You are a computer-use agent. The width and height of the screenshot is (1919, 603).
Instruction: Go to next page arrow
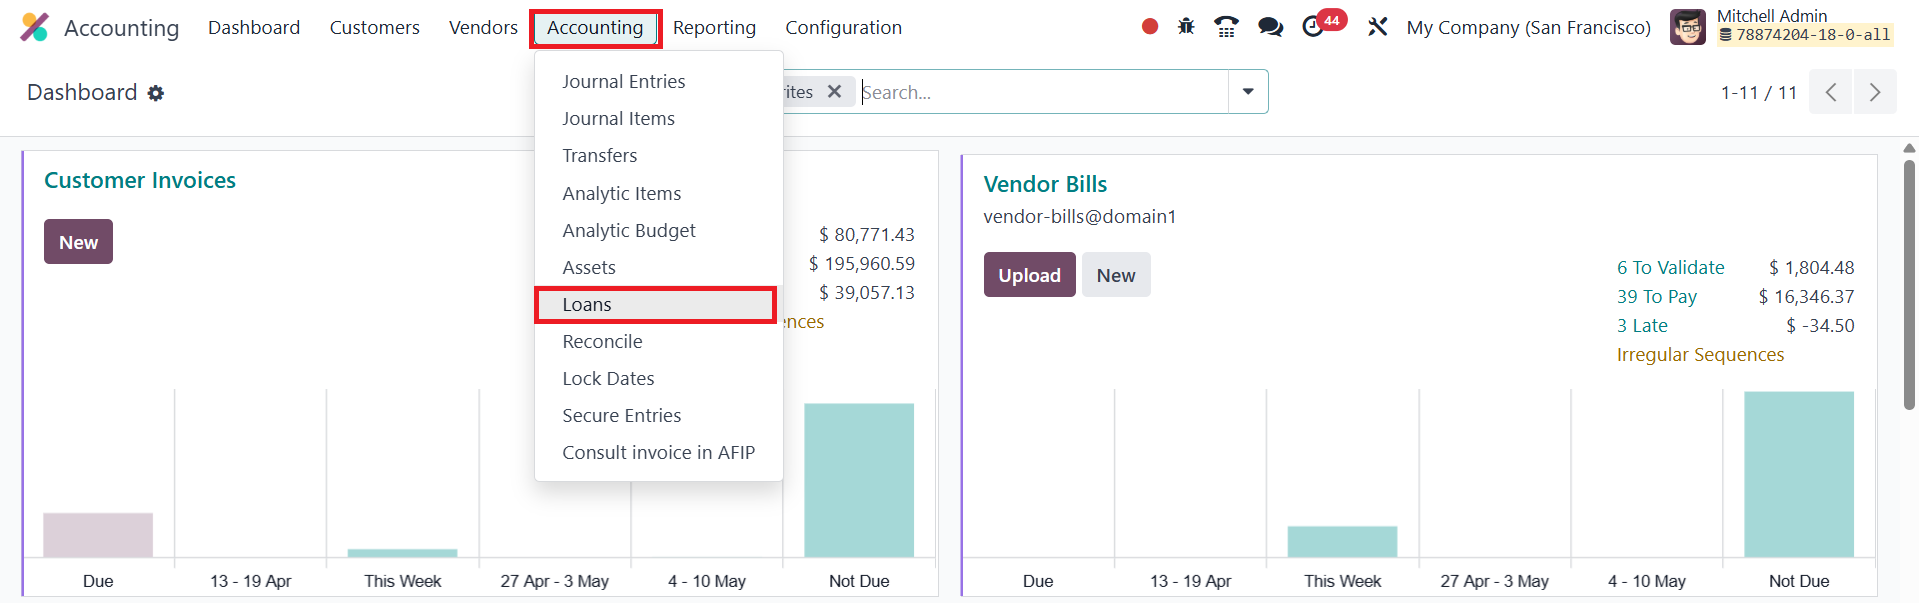tap(1875, 93)
